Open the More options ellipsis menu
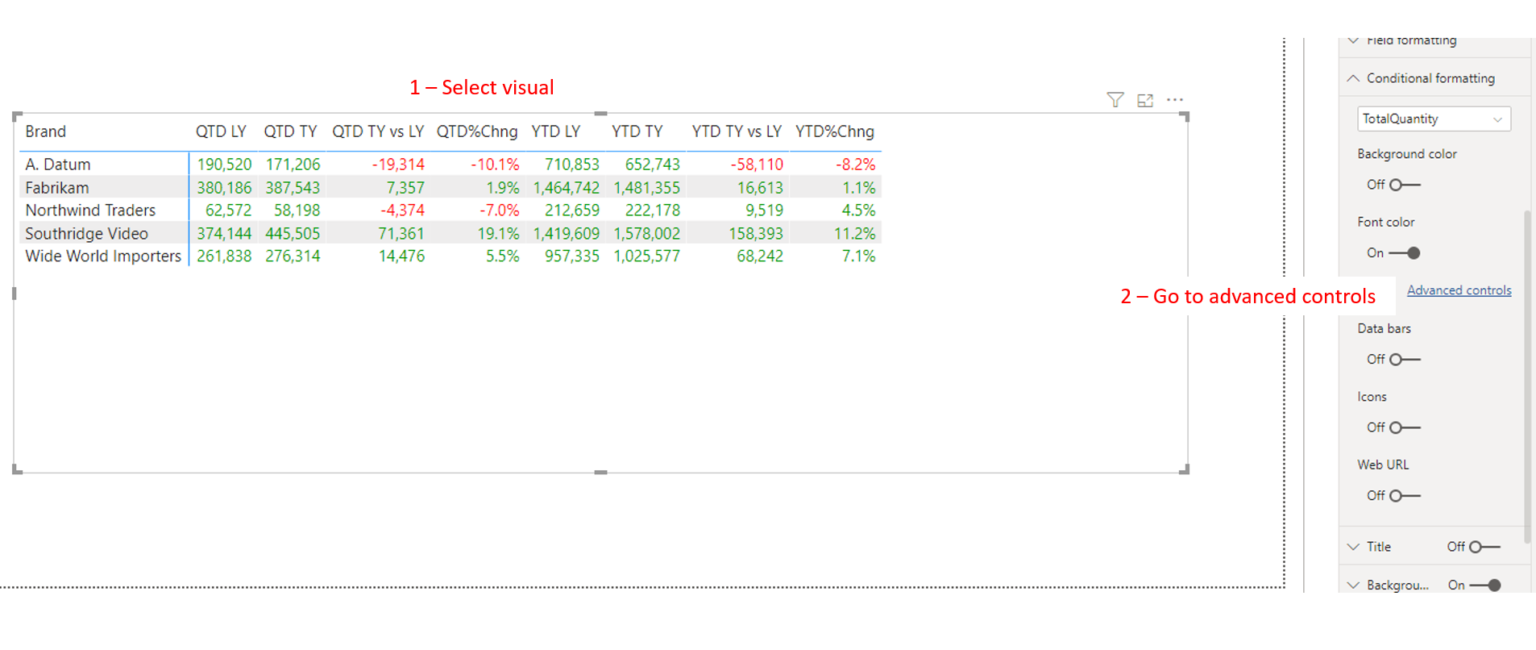Image resolution: width=1536 pixels, height=650 pixels. (1175, 99)
